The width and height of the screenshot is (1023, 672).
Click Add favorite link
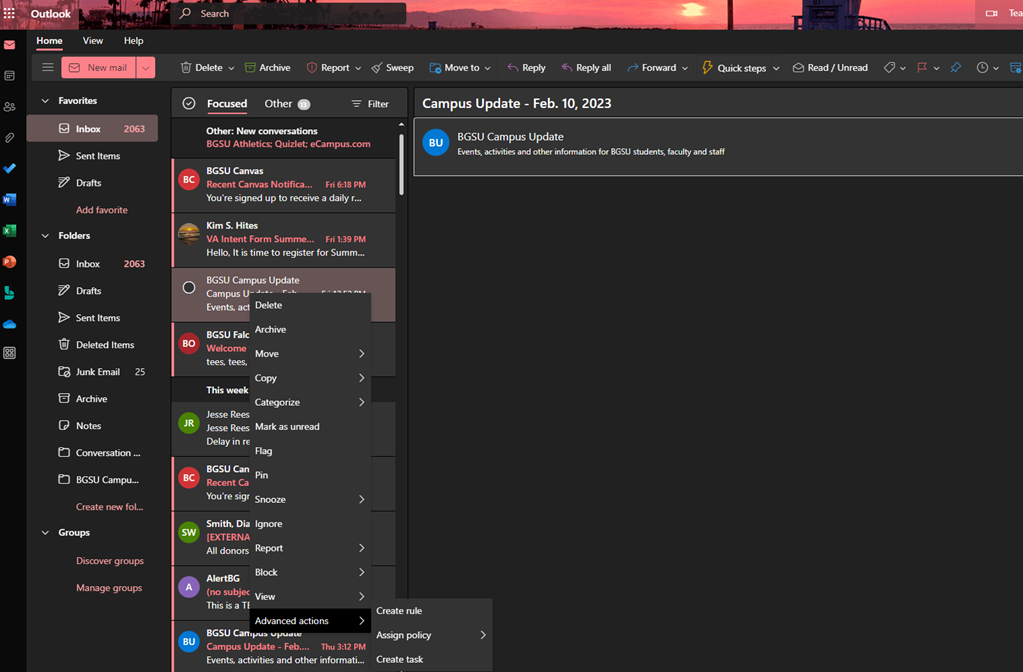(x=102, y=210)
